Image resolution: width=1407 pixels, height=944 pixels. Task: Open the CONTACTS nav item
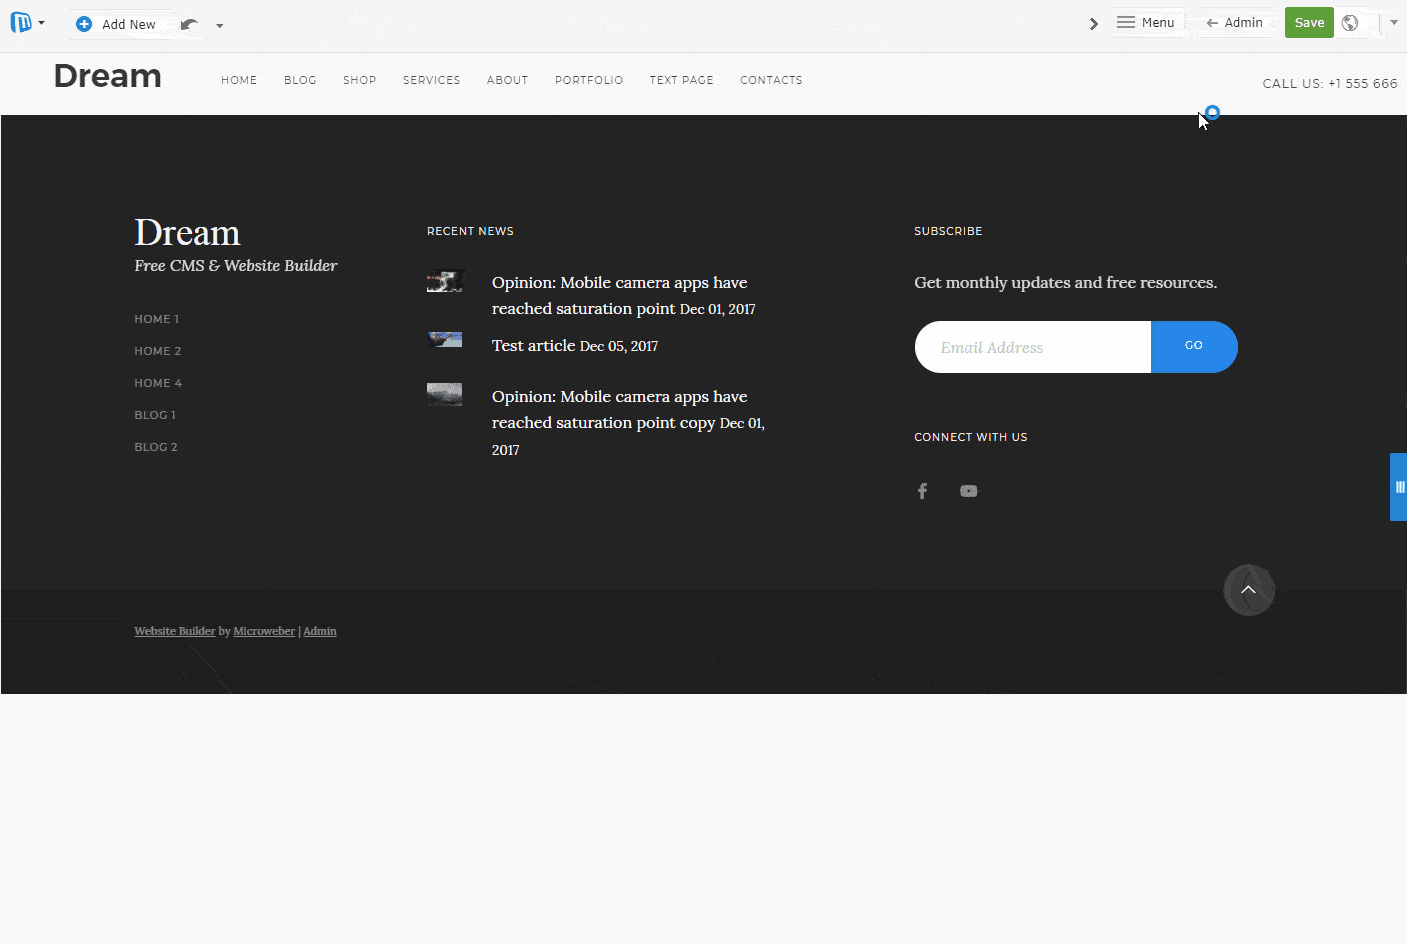pyautogui.click(x=771, y=80)
